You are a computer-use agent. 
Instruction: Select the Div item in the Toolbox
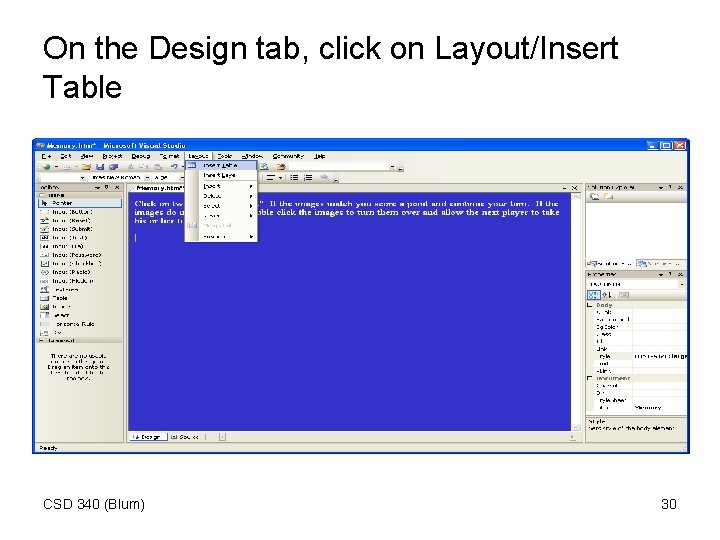pyautogui.click(x=80, y=332)
